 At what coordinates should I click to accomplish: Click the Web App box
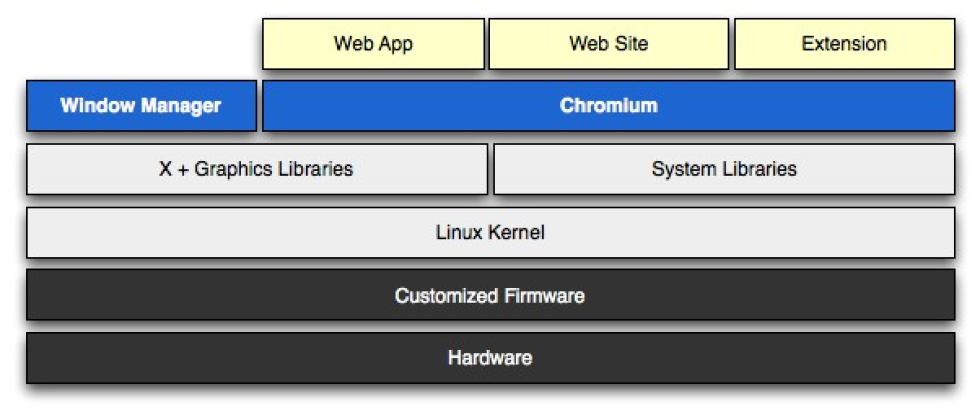(x=373, y=44)
